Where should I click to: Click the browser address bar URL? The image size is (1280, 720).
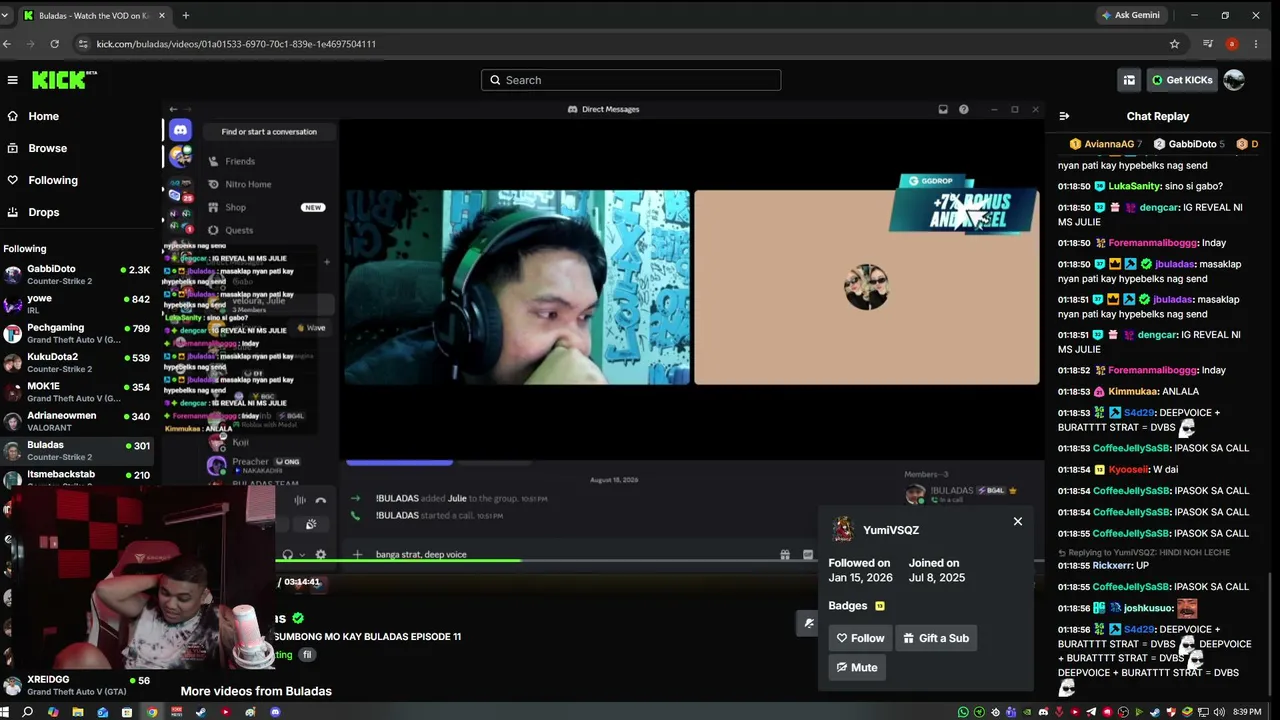click(236, 44)
